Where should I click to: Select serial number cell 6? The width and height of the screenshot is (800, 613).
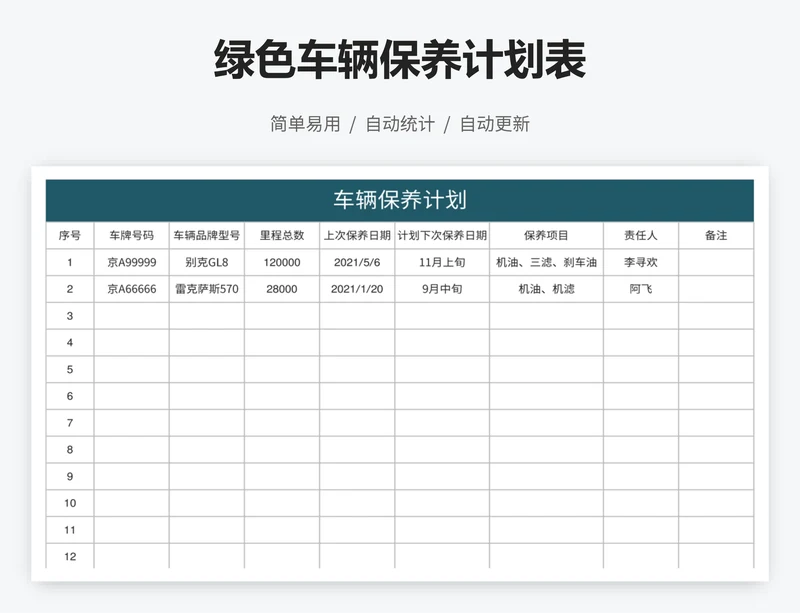click(70, 396)
